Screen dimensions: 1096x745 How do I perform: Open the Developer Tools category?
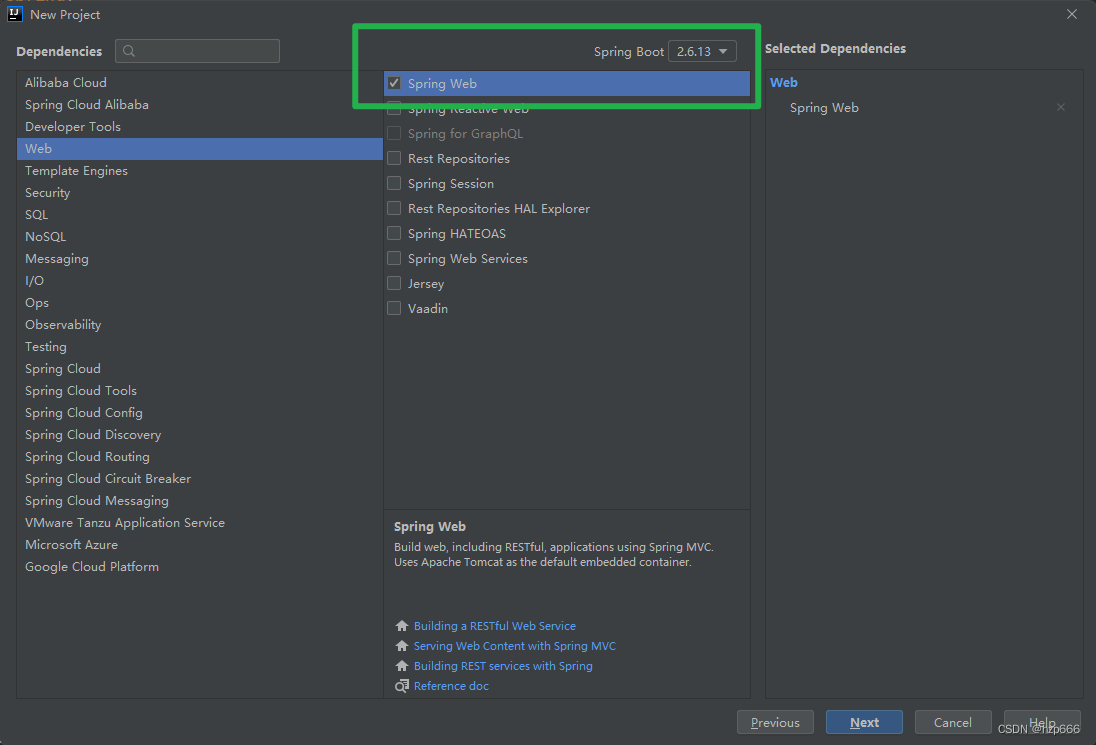pos(200,126)
